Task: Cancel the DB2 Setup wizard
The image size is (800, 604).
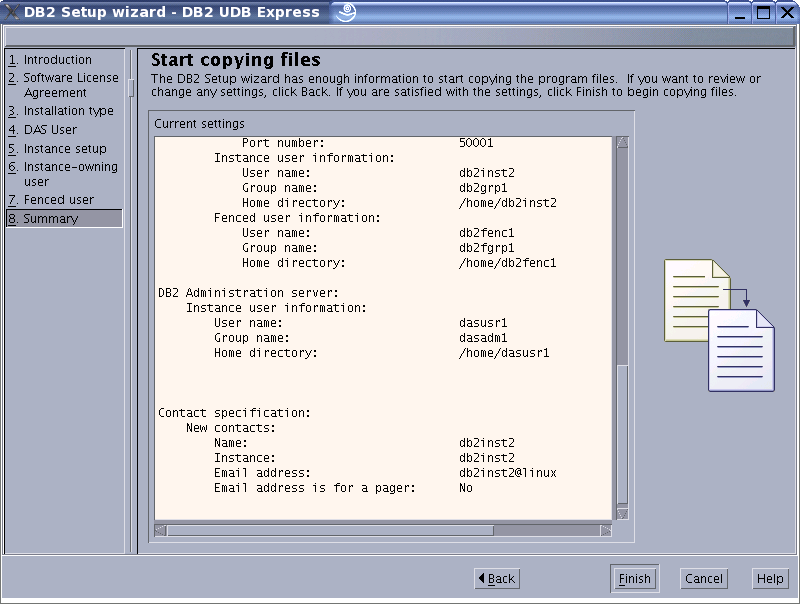Action: click(704, 578)
